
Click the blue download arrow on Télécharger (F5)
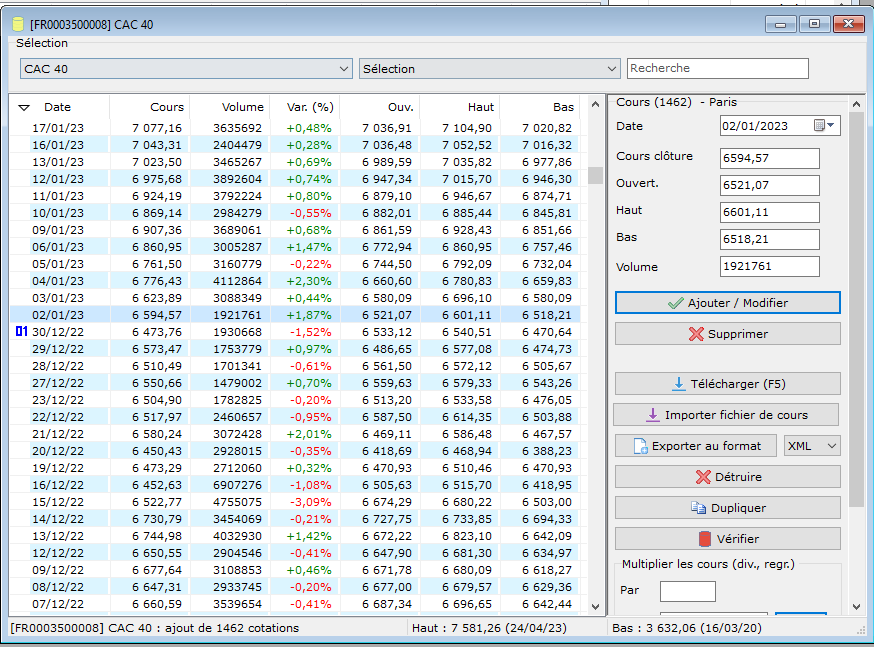(678, 384)
